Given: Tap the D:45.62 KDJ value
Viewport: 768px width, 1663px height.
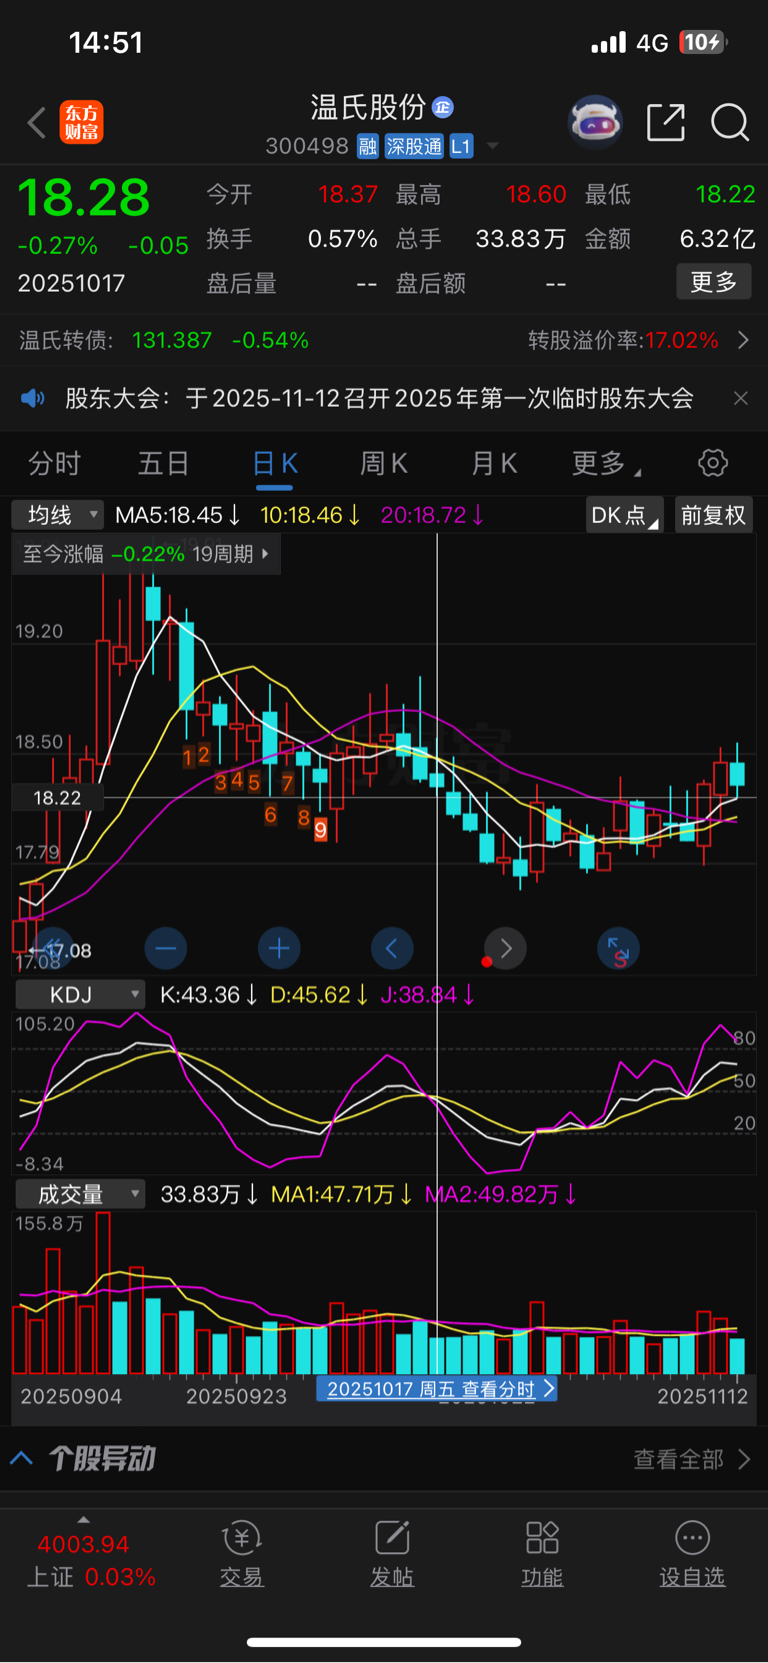Looking at the screenshot, I should point(319,995).
